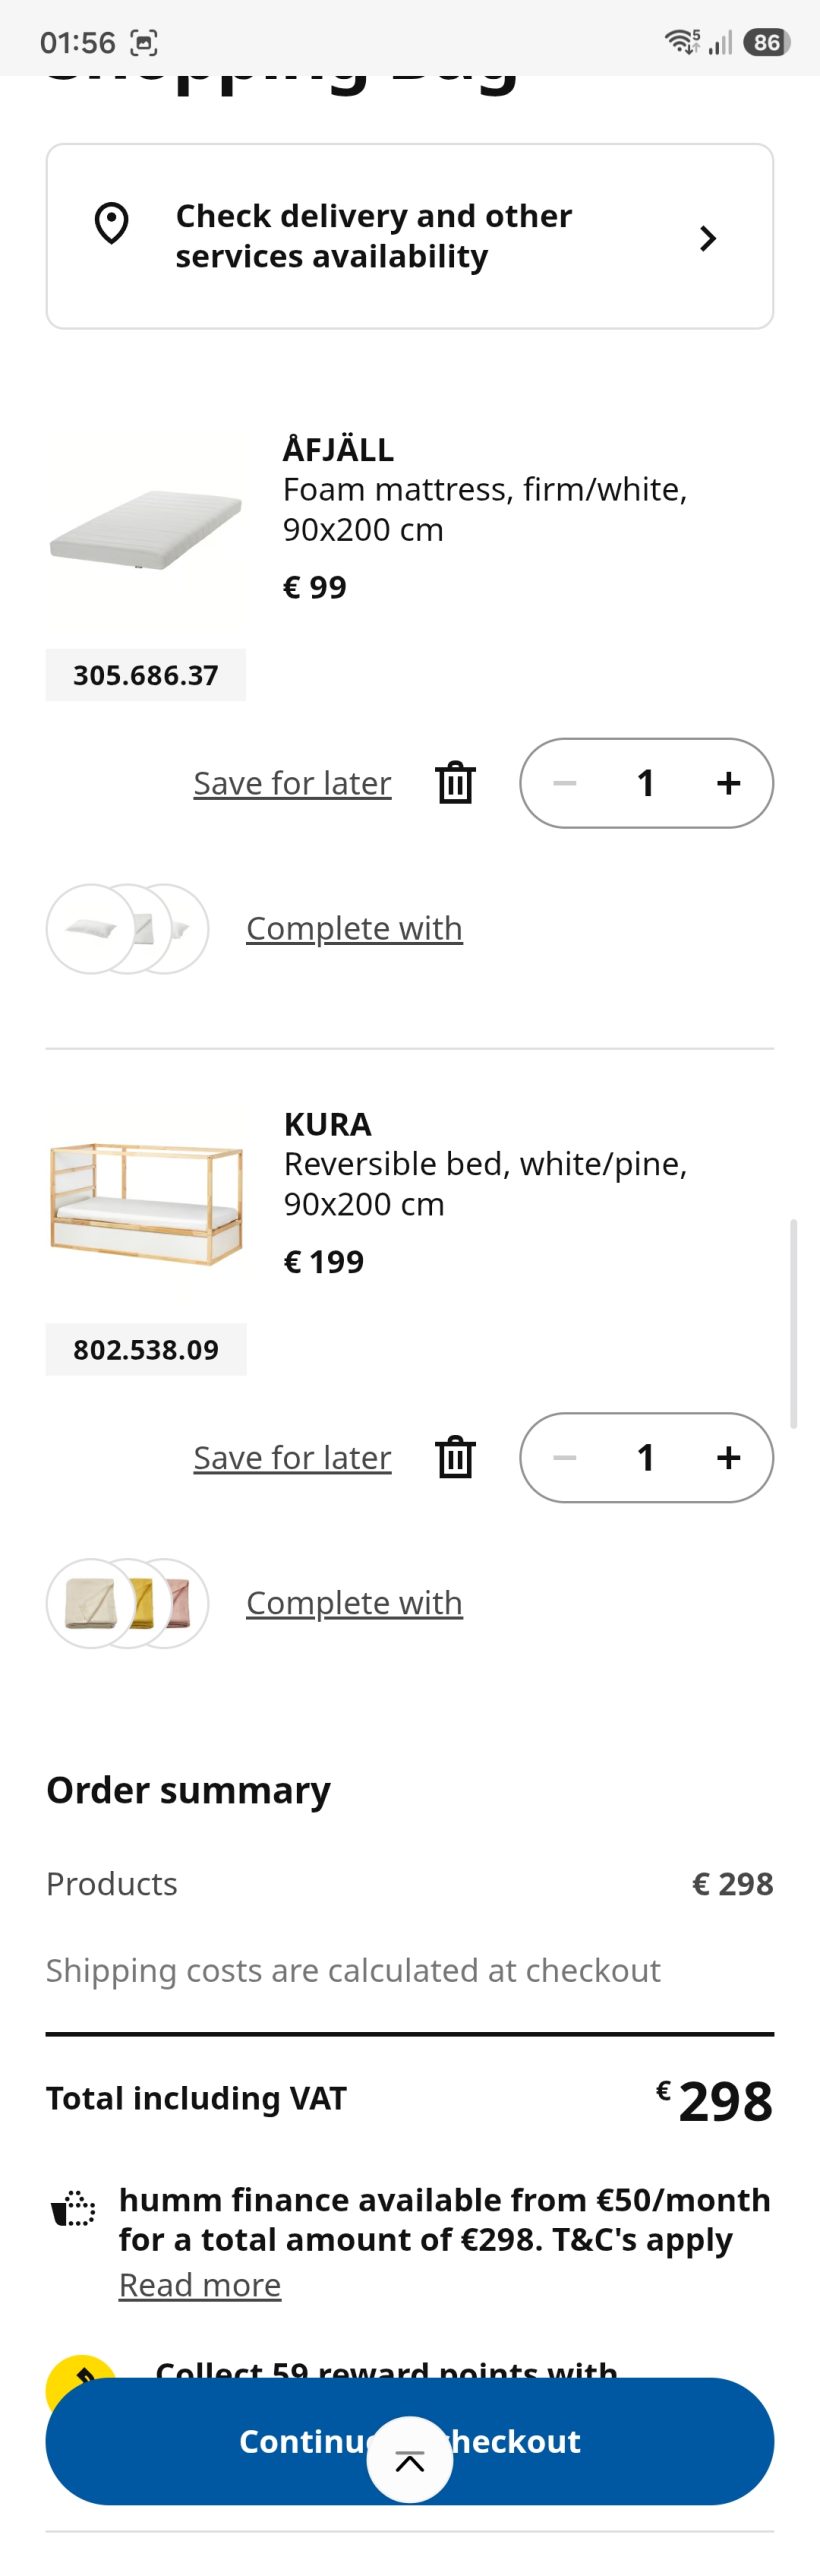This screenshot has width=820, height=2560.
Task: Tap the scroll-to-top arrow circle button
Action: pos(410,2460)
